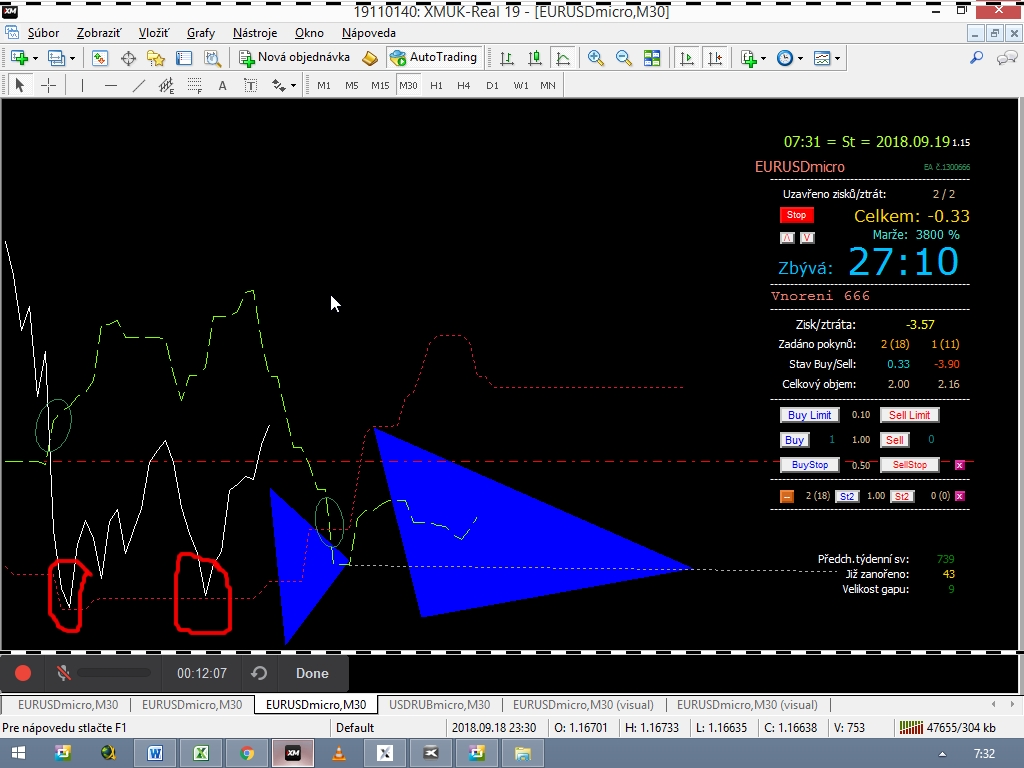Unmute the recording microphone icon
Image resolution: width=1024 pixels, height=768 pixels.
[63, 673]
